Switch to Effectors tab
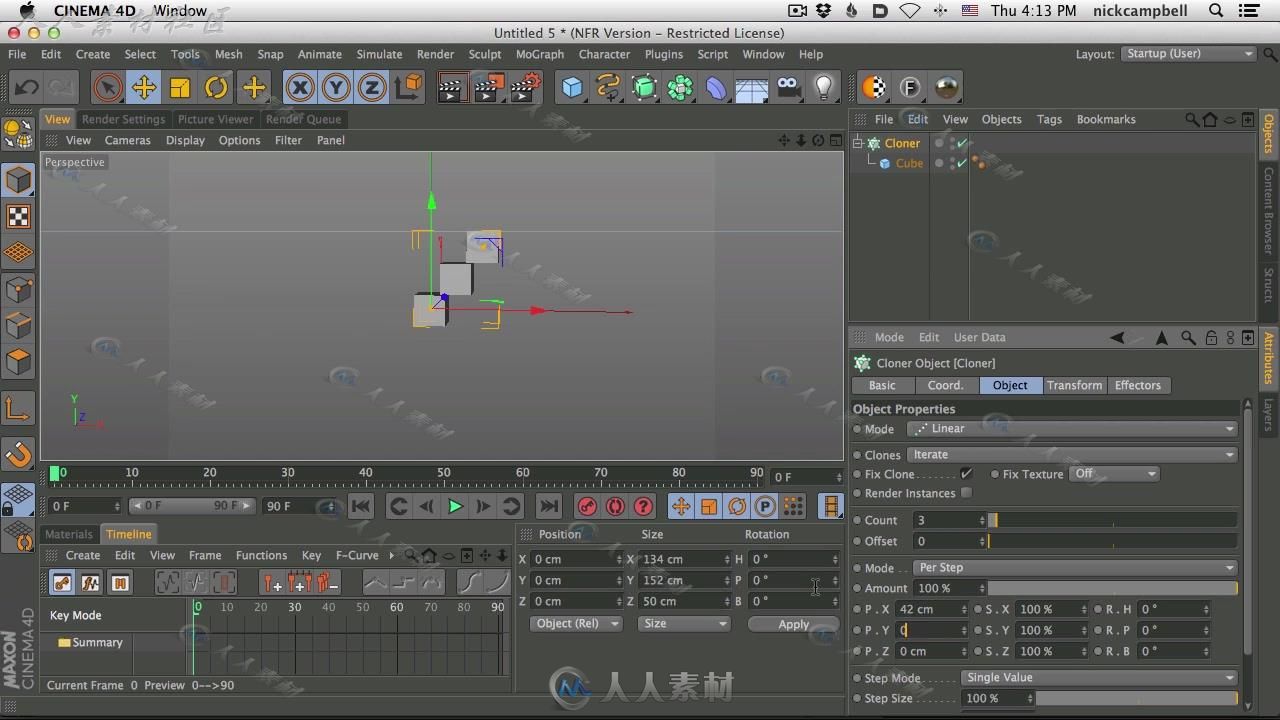1280x720 pixels. click(1138, 385)
